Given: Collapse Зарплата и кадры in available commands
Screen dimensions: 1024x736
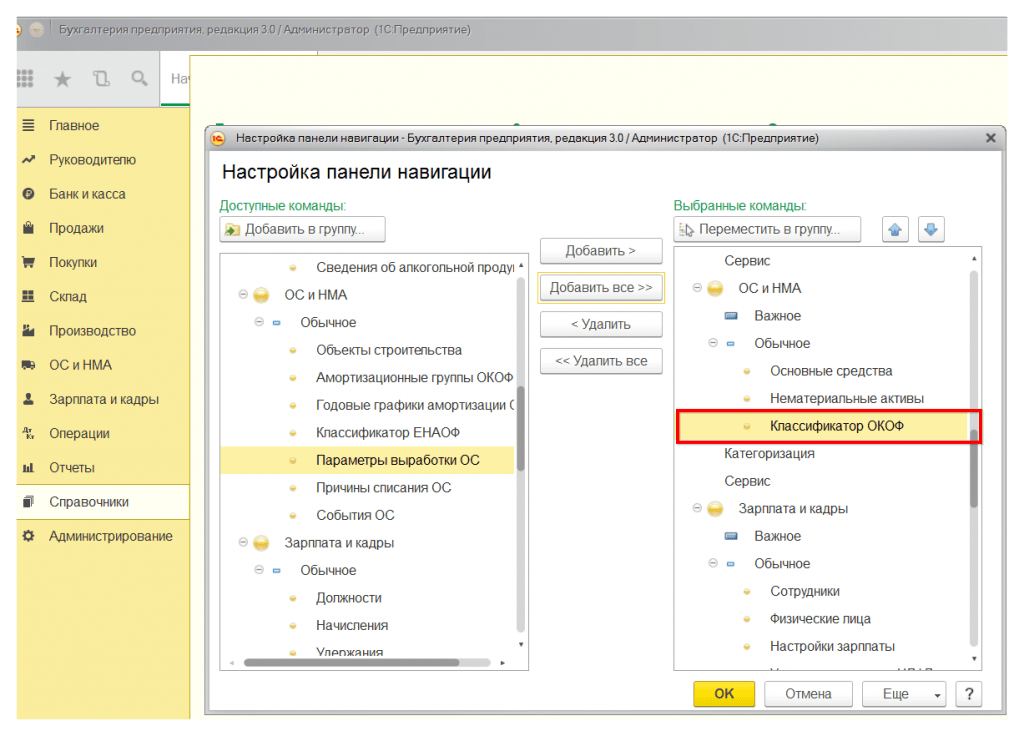Looking at the screenshot, I should (243, 542).
